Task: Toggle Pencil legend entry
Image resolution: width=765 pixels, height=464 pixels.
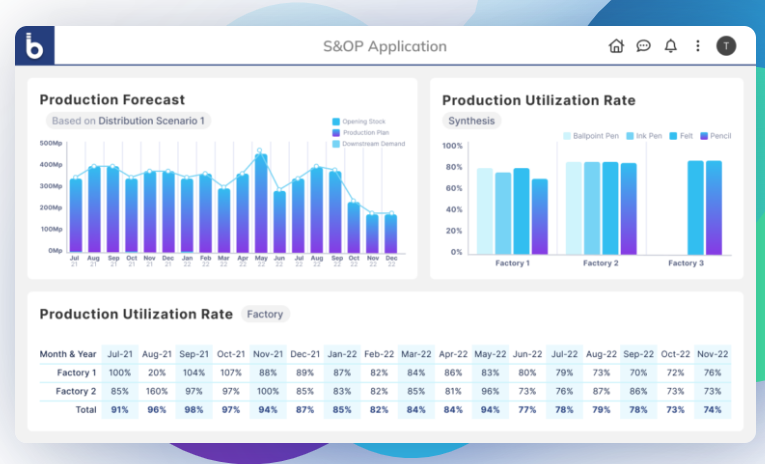Action: 716,136
